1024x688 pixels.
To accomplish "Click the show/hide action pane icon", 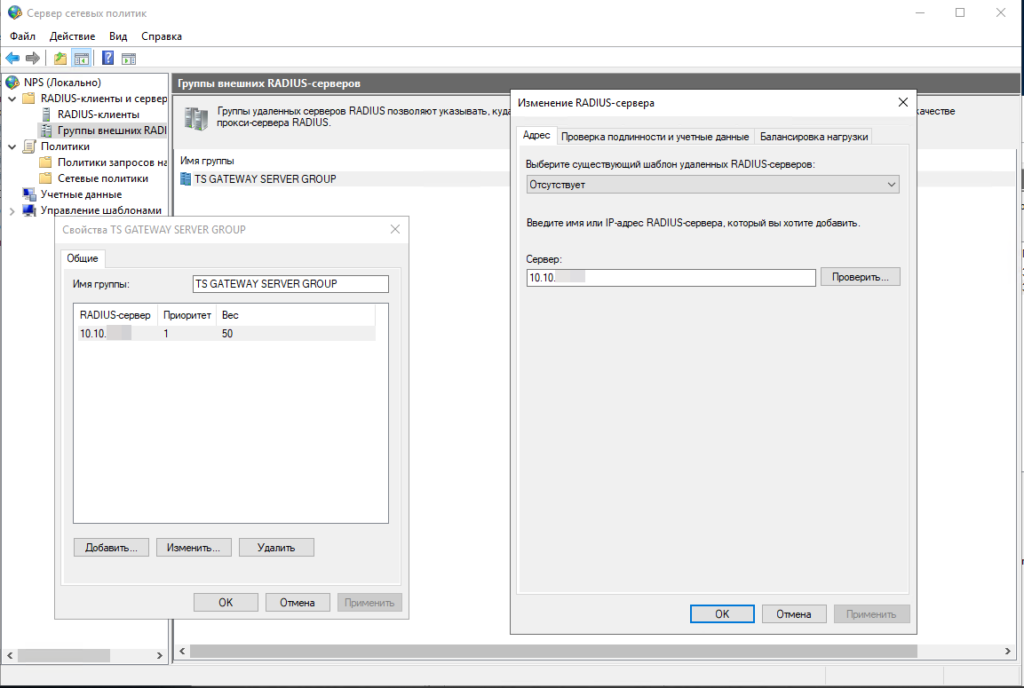I will pyautogui.click(x=128, y=58).
